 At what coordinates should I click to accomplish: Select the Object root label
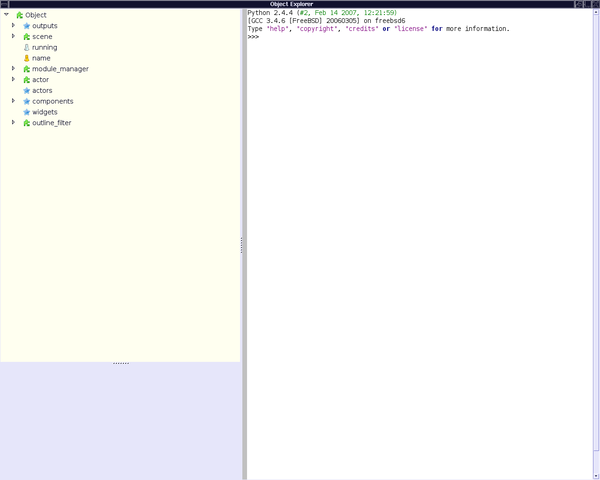[x=36, y=15]
